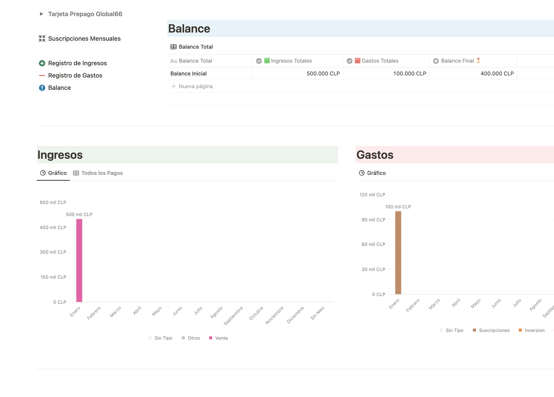Toggle the Suscripciones legend entry
Screen dimensions: 554x397
(x=491, y=331)
